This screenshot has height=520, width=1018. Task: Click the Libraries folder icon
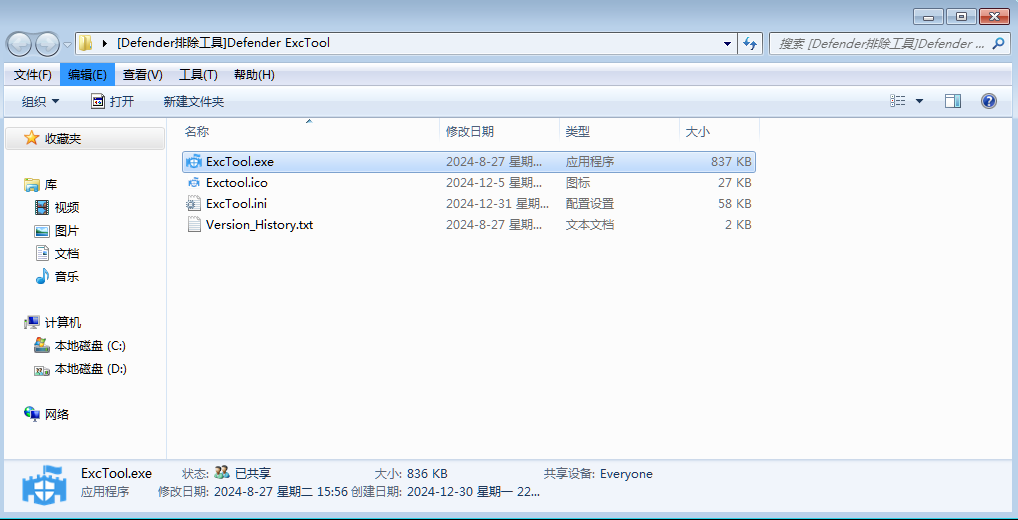coord(32,185)
